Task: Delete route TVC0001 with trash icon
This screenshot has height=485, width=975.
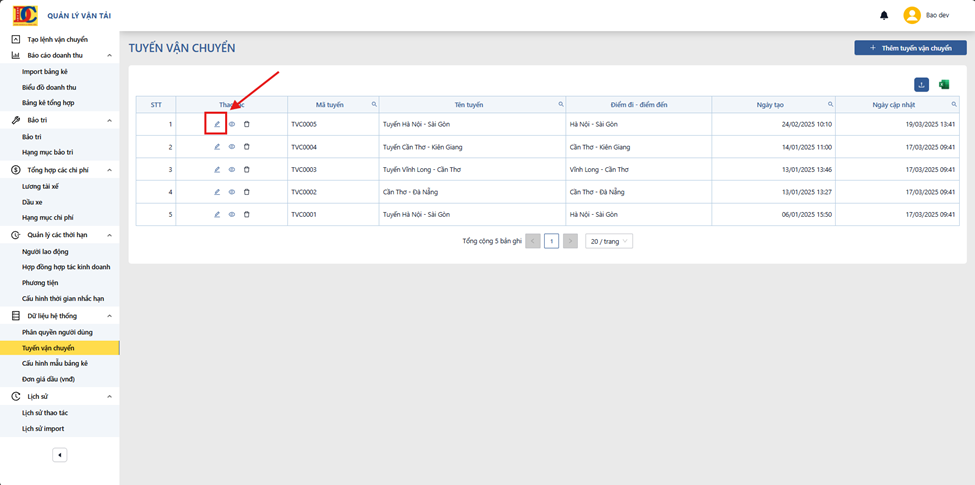Action: (246, 214)
